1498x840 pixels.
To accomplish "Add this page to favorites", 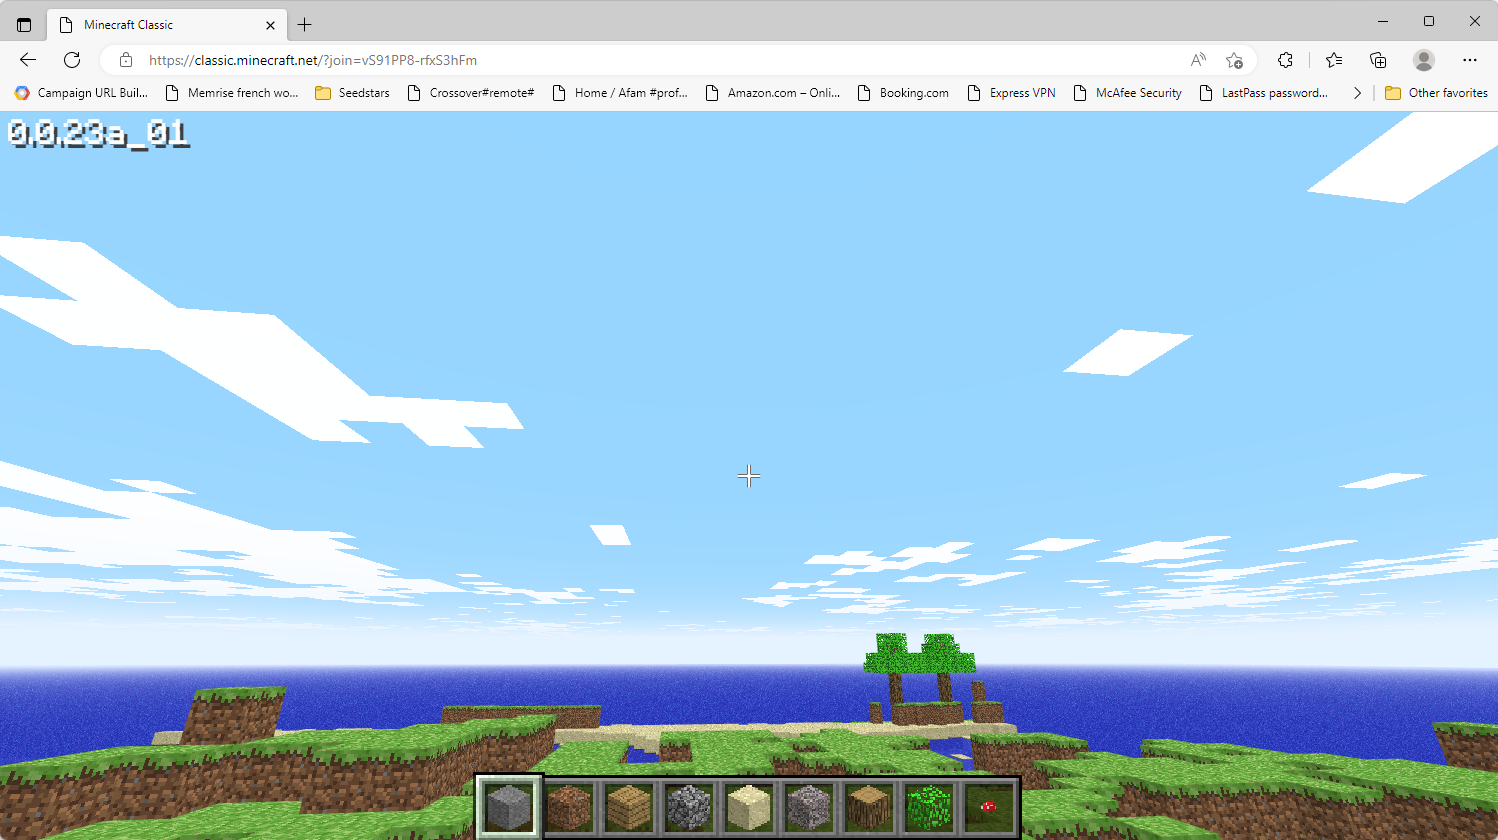I will pyautogui.click(x=1235, y=60).
